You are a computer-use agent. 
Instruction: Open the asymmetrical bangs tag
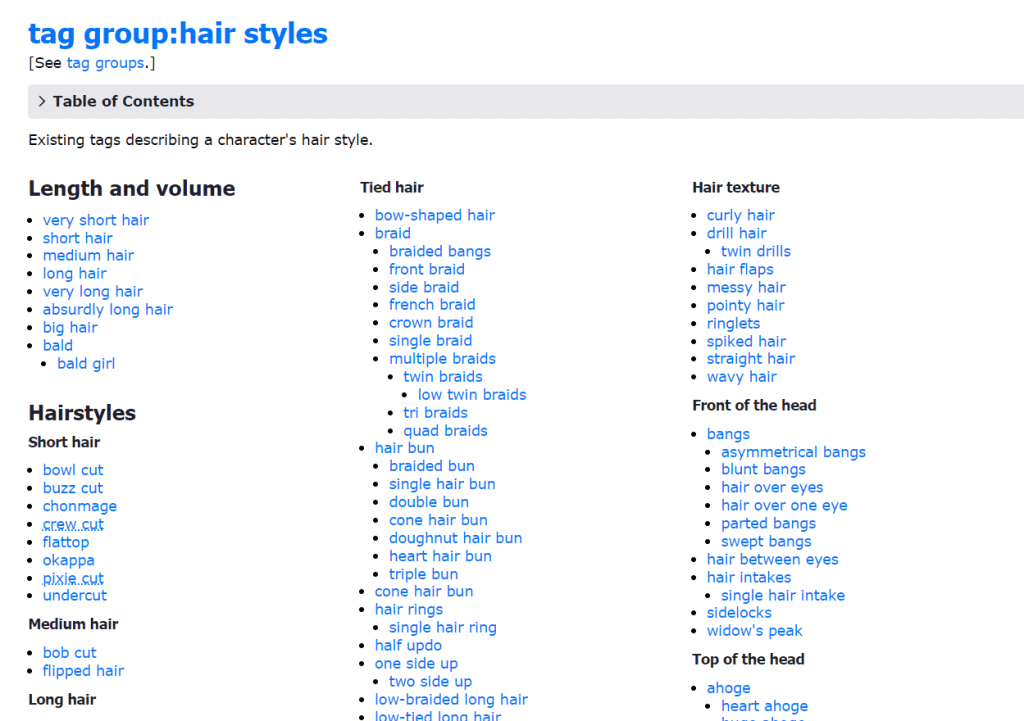point(793,452)
